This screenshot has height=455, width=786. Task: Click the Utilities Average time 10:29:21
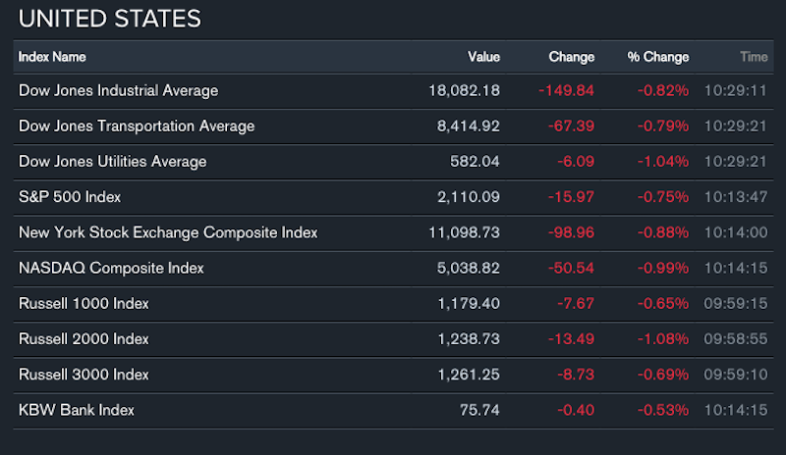[735, 162]
